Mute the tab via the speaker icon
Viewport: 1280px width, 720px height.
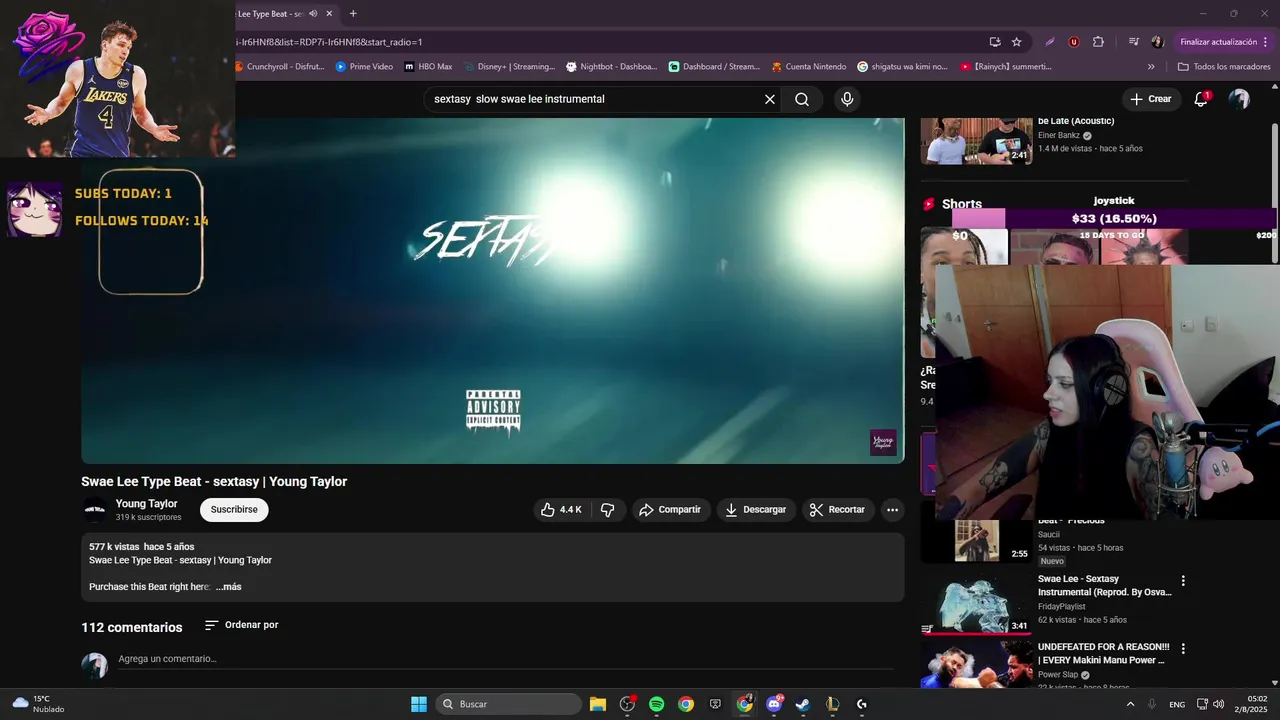pos(313,14)
